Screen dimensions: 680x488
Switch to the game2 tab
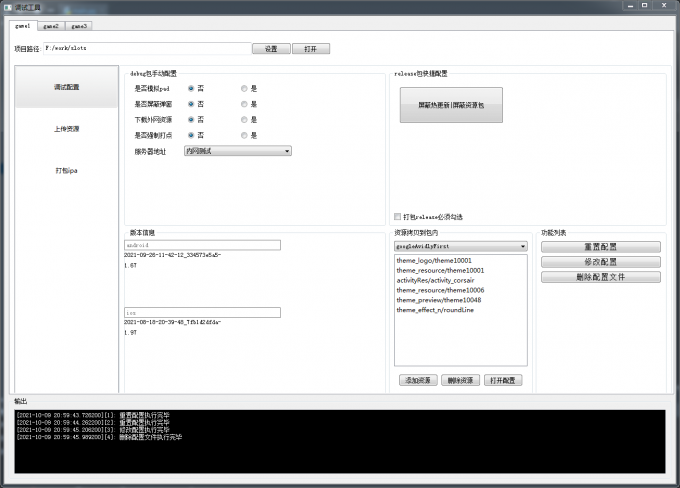[51, 26]
